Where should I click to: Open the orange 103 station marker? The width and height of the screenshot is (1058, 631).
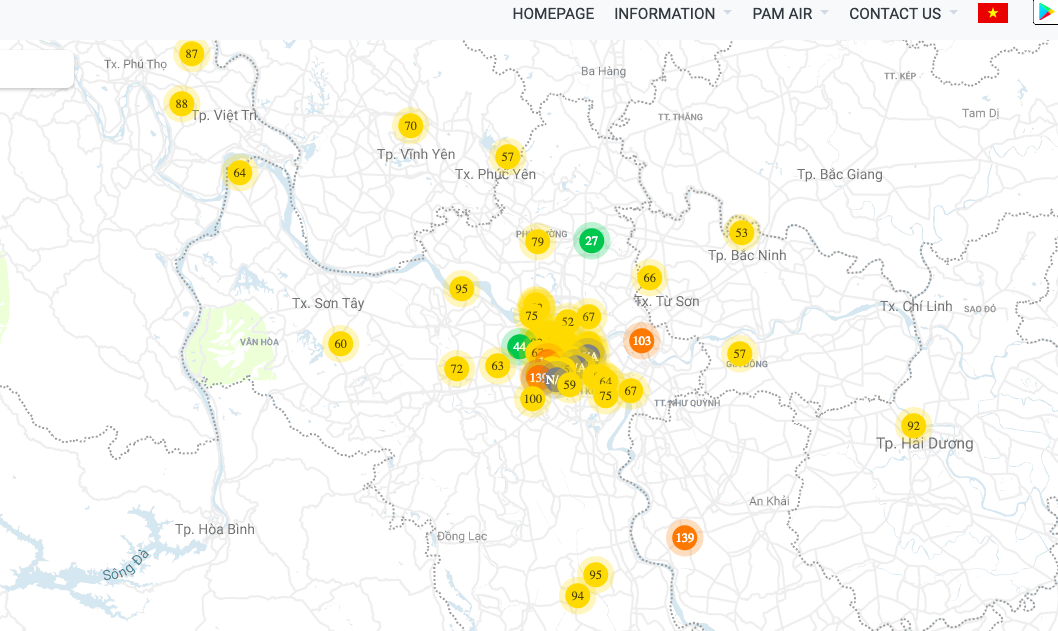[x=642, y=341]
